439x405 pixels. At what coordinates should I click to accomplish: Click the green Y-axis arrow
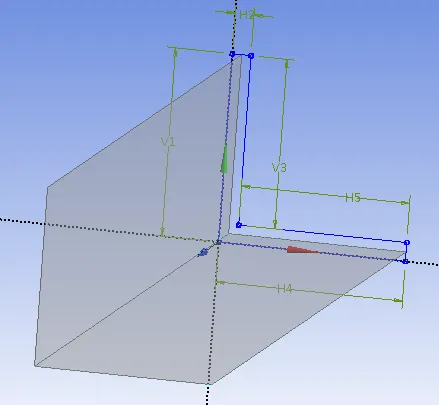point(224,159)
